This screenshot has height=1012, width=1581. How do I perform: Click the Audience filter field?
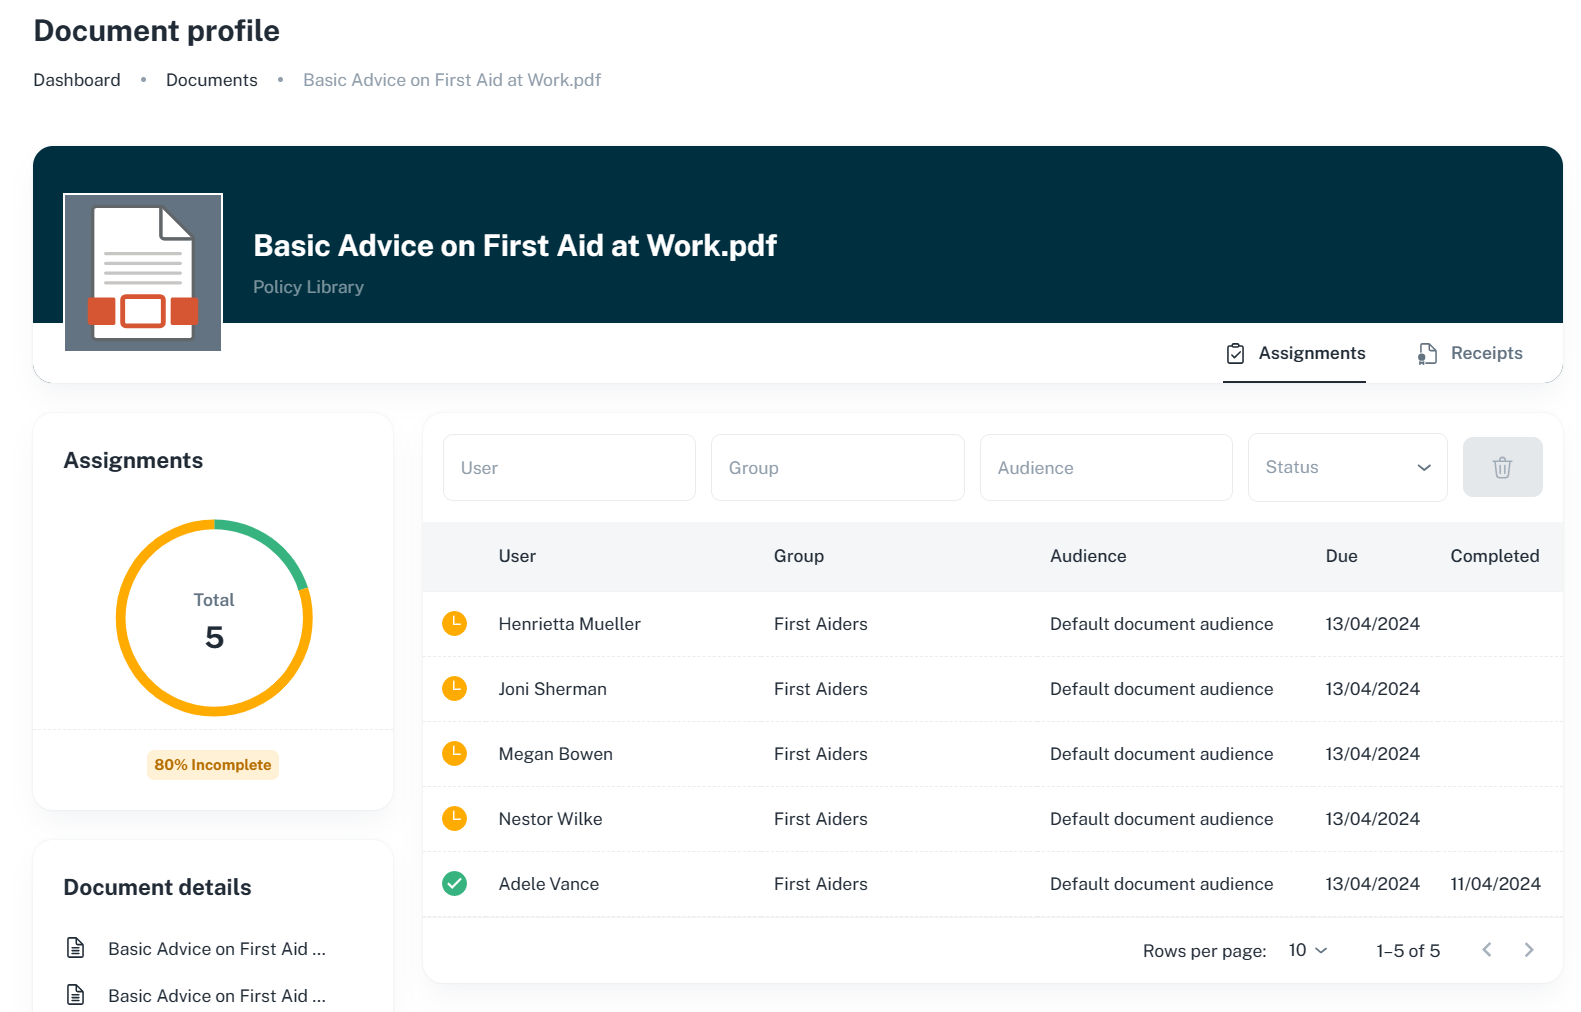point(1105,467)
